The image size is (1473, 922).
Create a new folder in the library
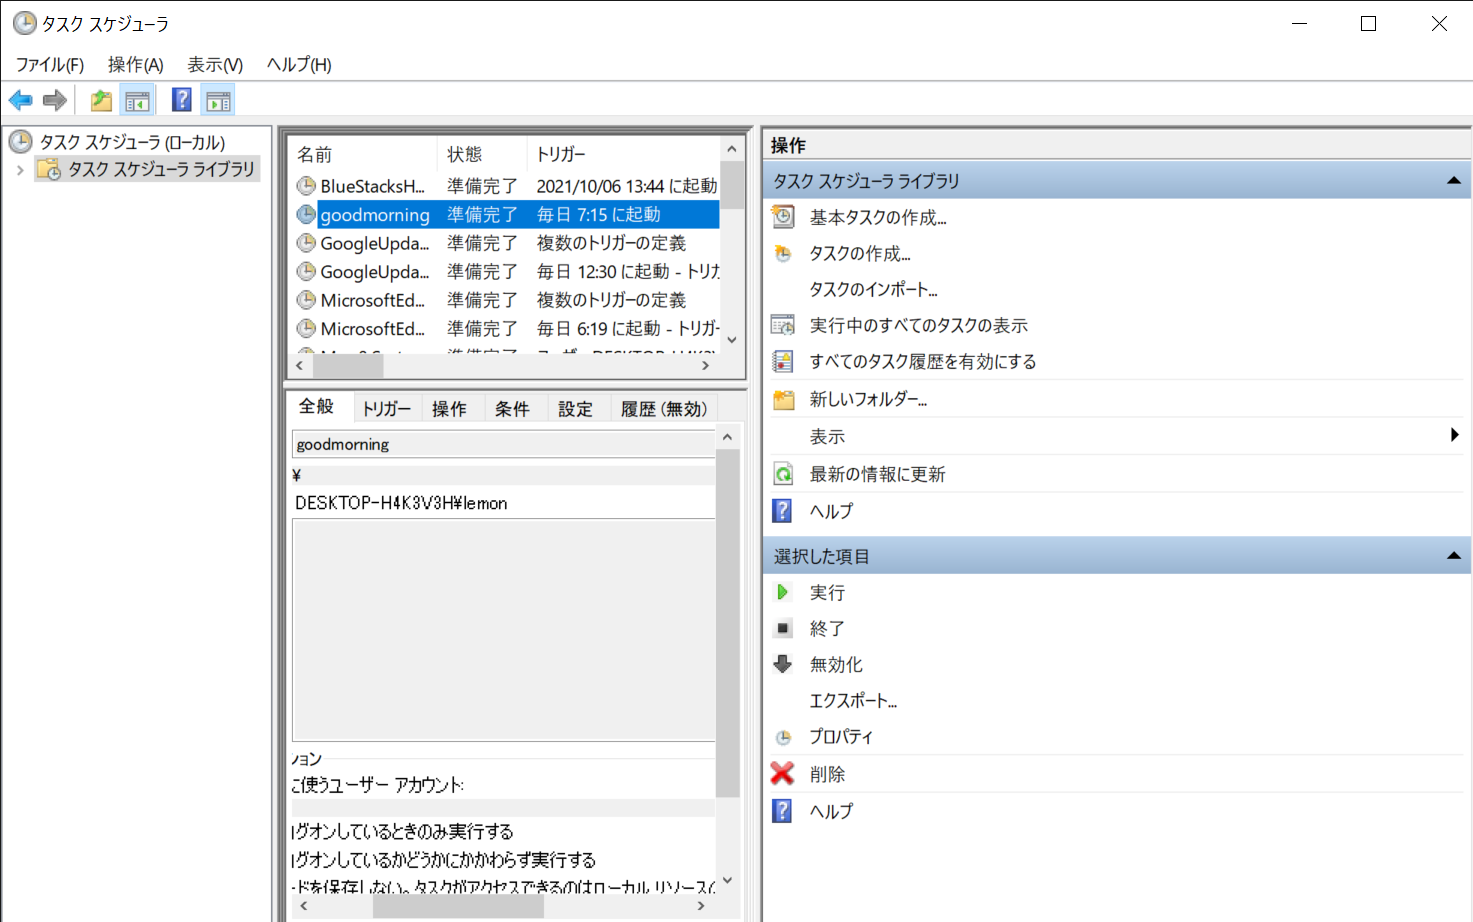(x=868, y=398)
